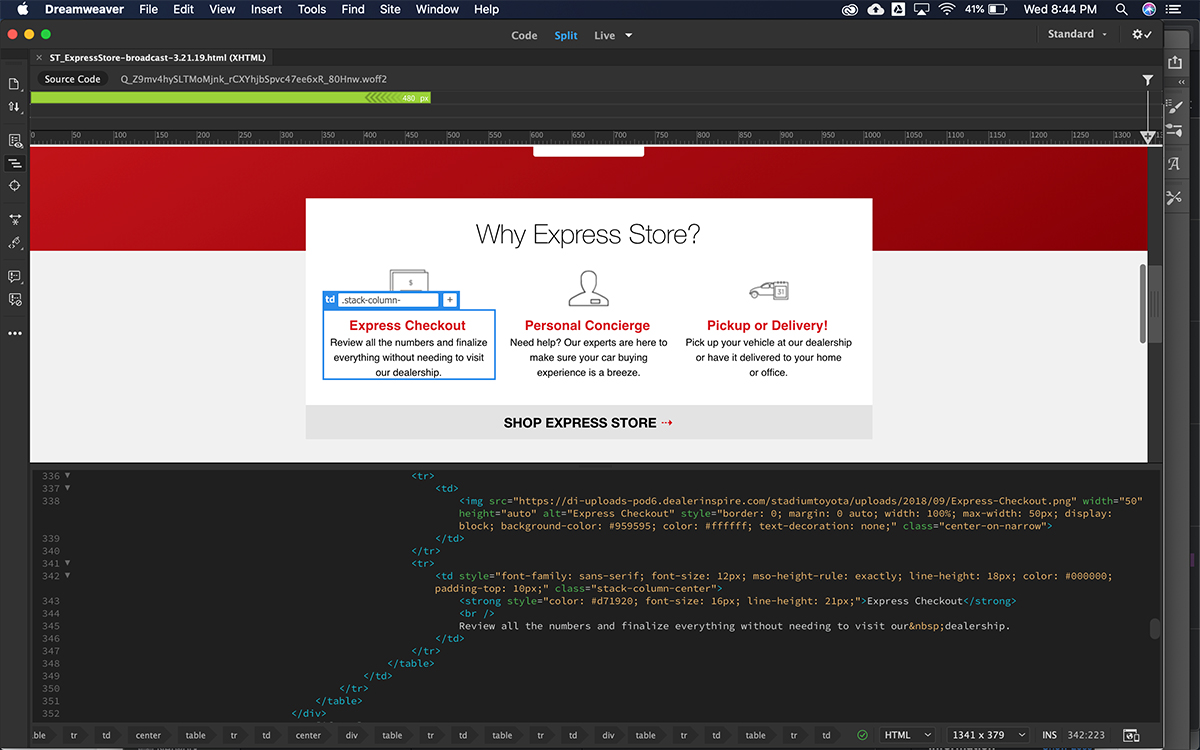1200x750 pixels.
Task: Open Siri from menu bar
Action: click(x=1151, y=9)
